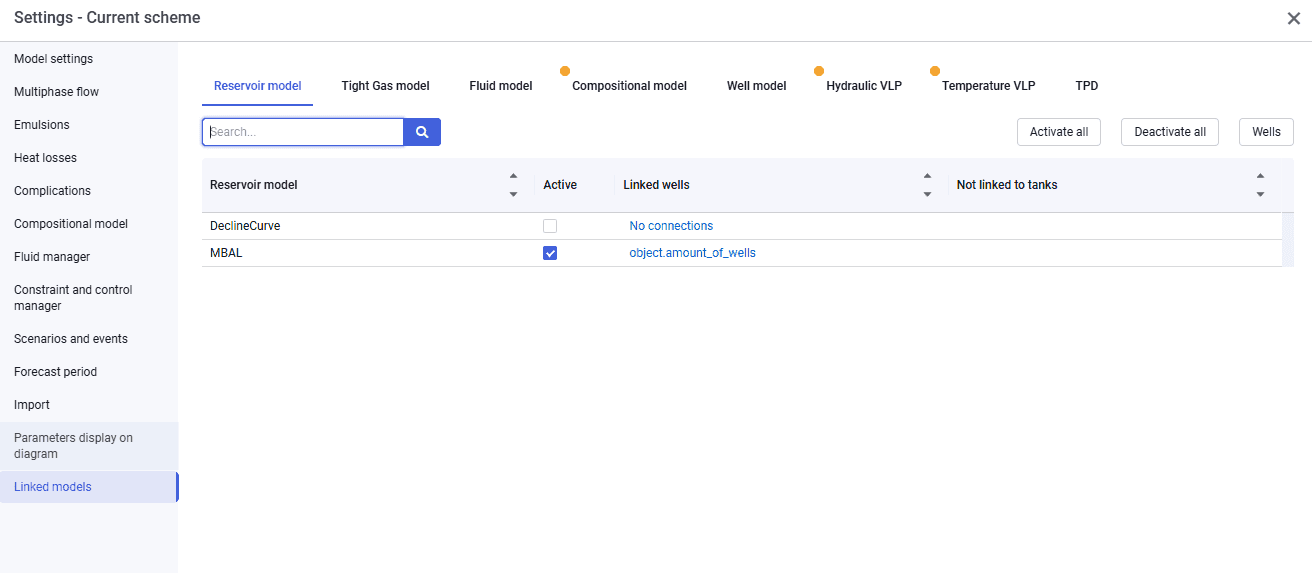Sort descending by Not linked to tanks
The width and height of the screenshot is (1312, 573).
click(x=1260, y=194)
